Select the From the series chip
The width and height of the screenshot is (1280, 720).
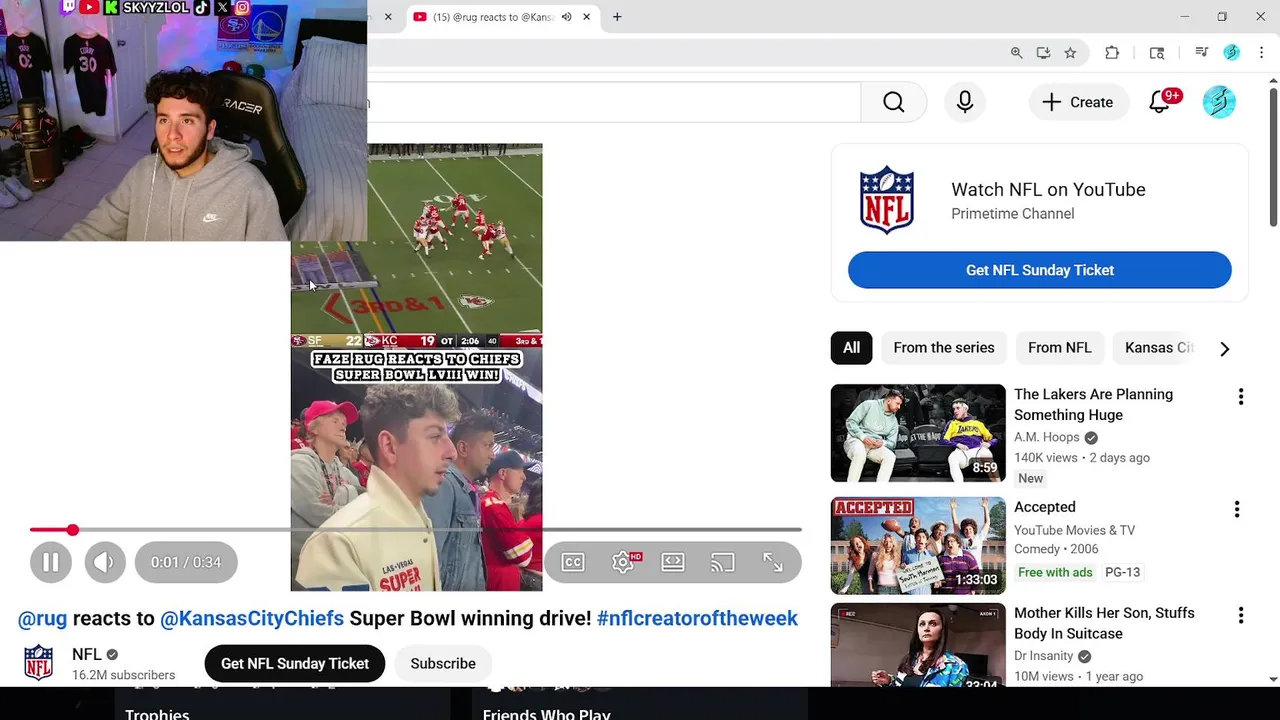click(944, 348)
